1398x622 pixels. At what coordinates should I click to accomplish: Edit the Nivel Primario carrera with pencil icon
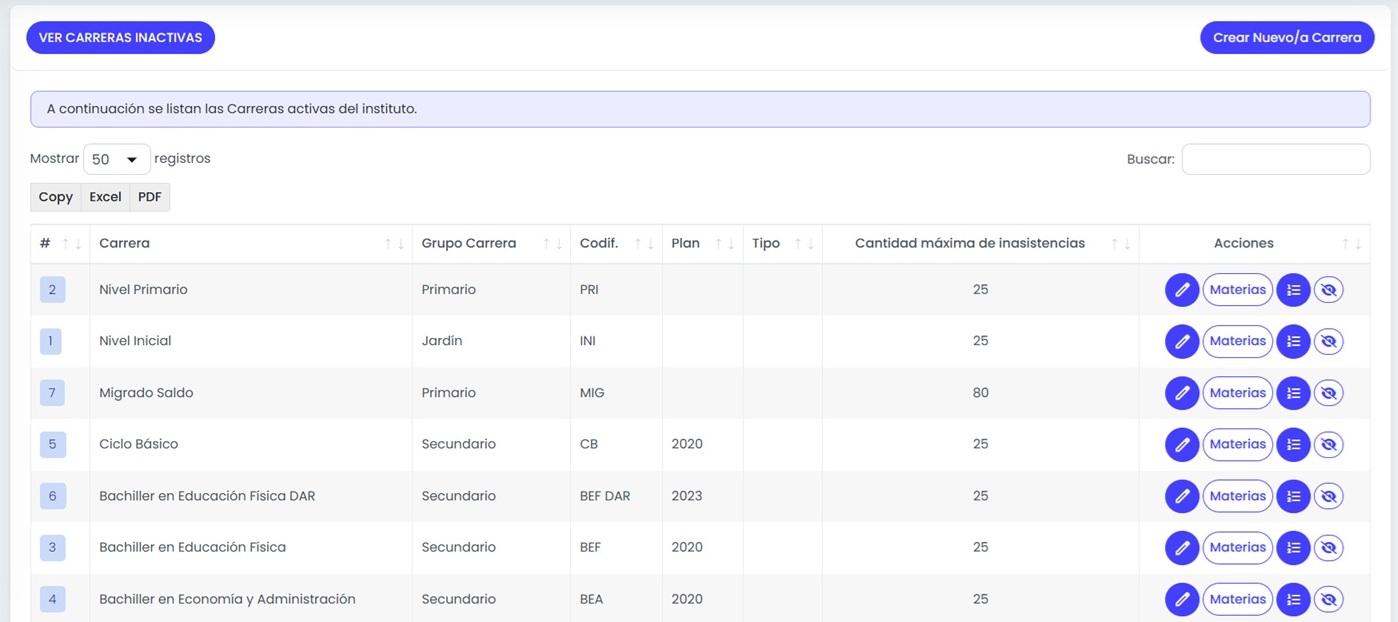(x=1182, y=290)
